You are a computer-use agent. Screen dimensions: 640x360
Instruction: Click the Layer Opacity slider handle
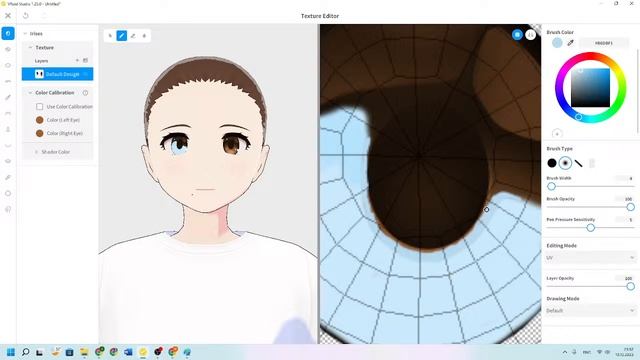[631, 286]
